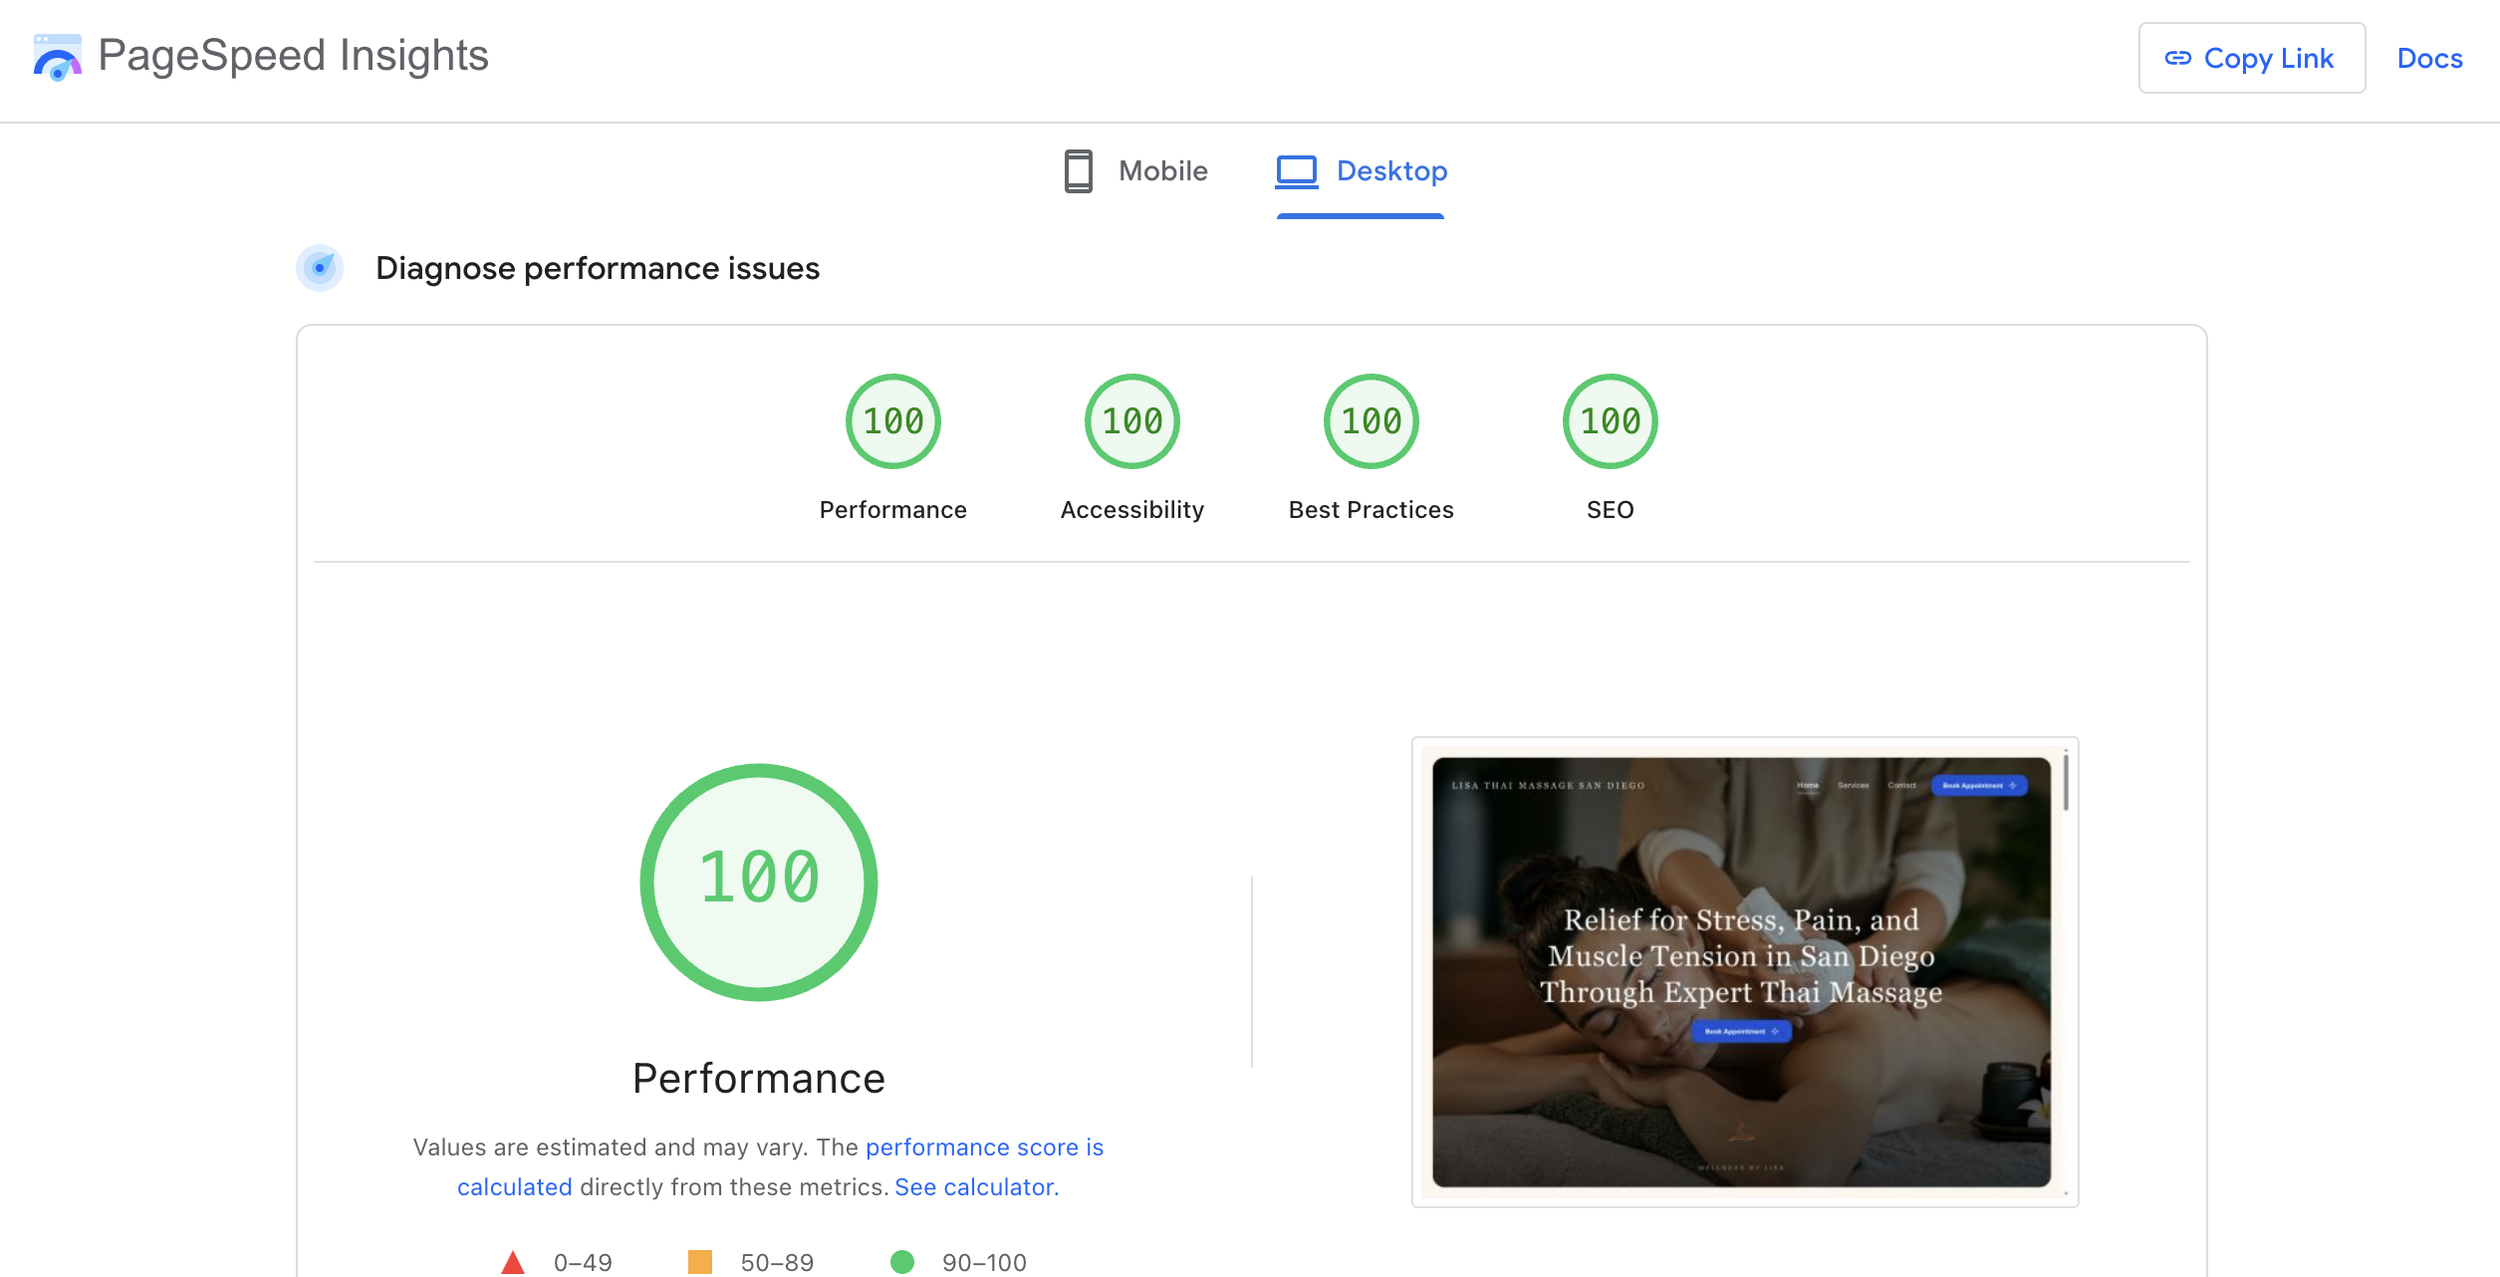The height and width of the screenshot is (1277, 2500).
Task: Click the Diagnose performance issues heading
Action: click(x=597, y=268)
